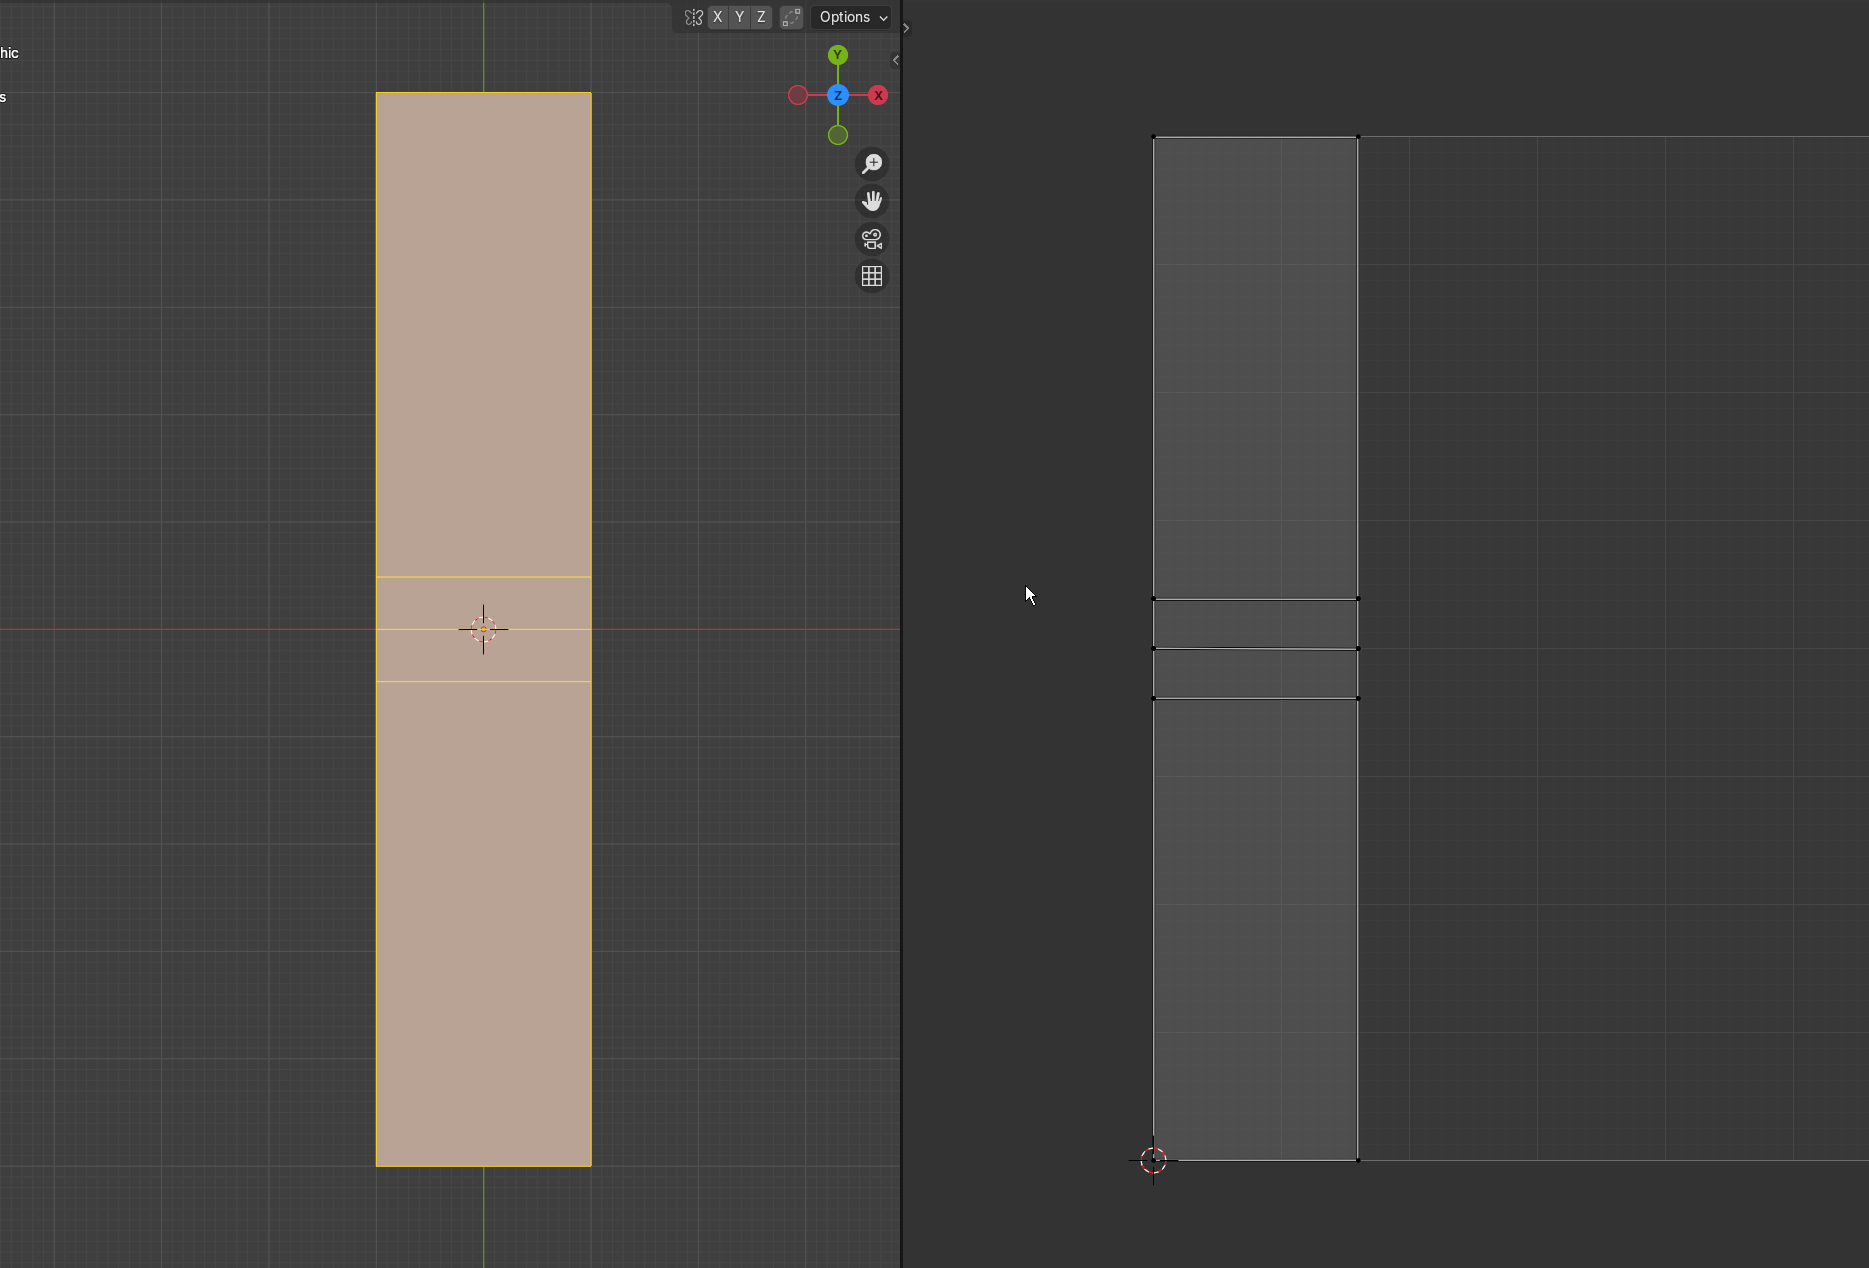Click the pan view hand icon
The width and height of the screenshot is (1869, 1268).
click(872, 201)
